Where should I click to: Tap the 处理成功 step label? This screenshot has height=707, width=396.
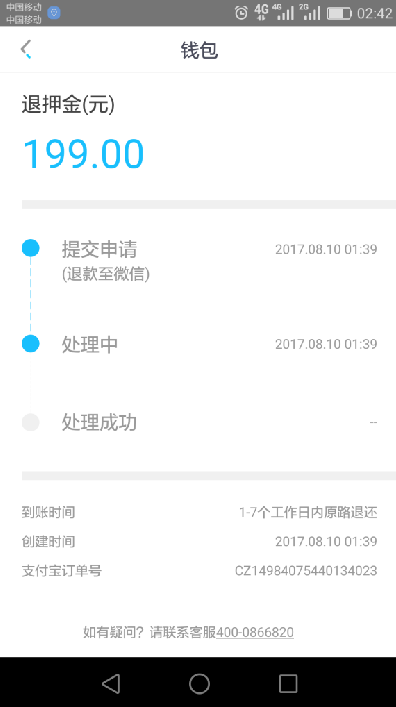tap(99, 422)
